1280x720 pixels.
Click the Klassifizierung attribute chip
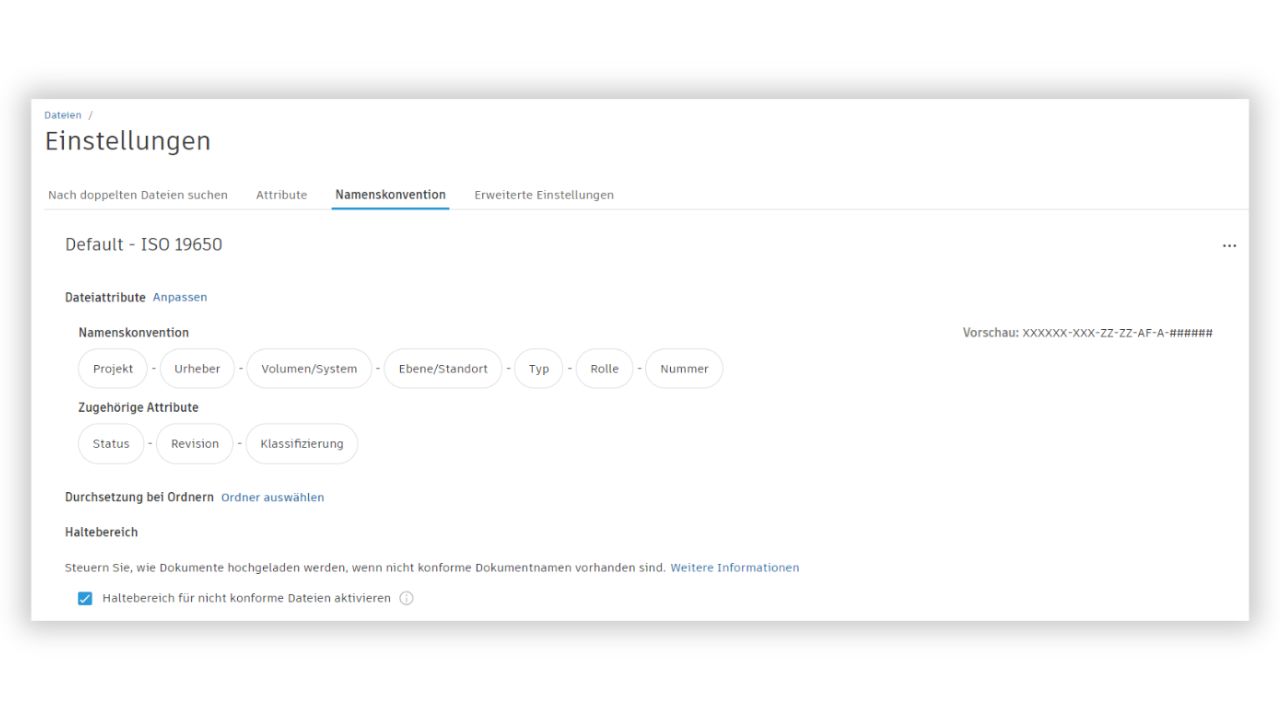[x=301, y=444]
